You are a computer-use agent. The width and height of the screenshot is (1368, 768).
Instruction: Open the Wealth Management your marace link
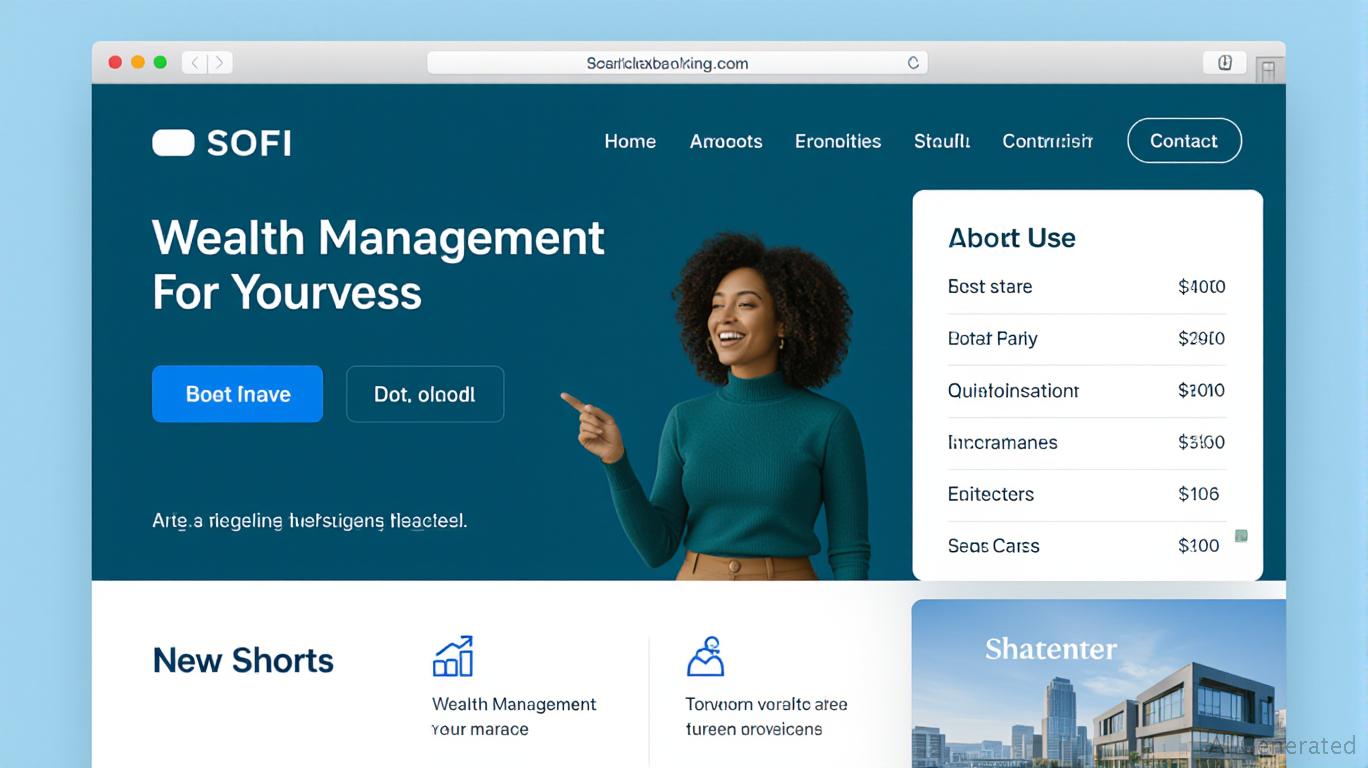(514, 716)
